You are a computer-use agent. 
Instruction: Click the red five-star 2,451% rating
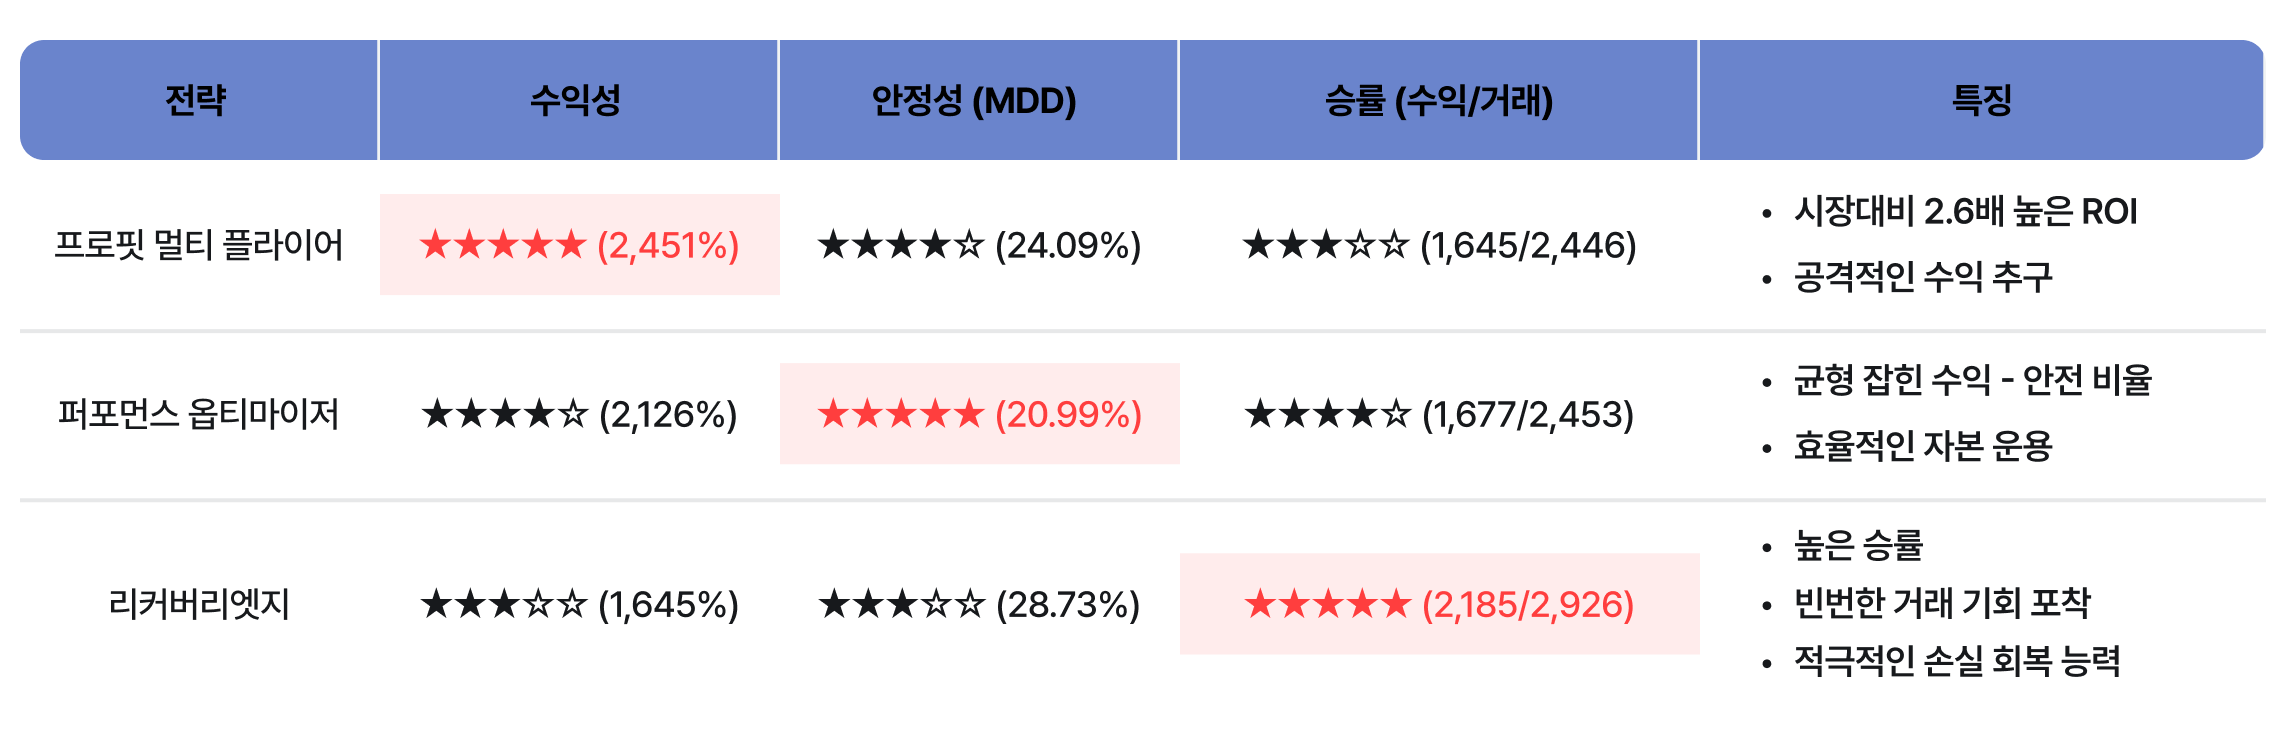pos(580,245)
